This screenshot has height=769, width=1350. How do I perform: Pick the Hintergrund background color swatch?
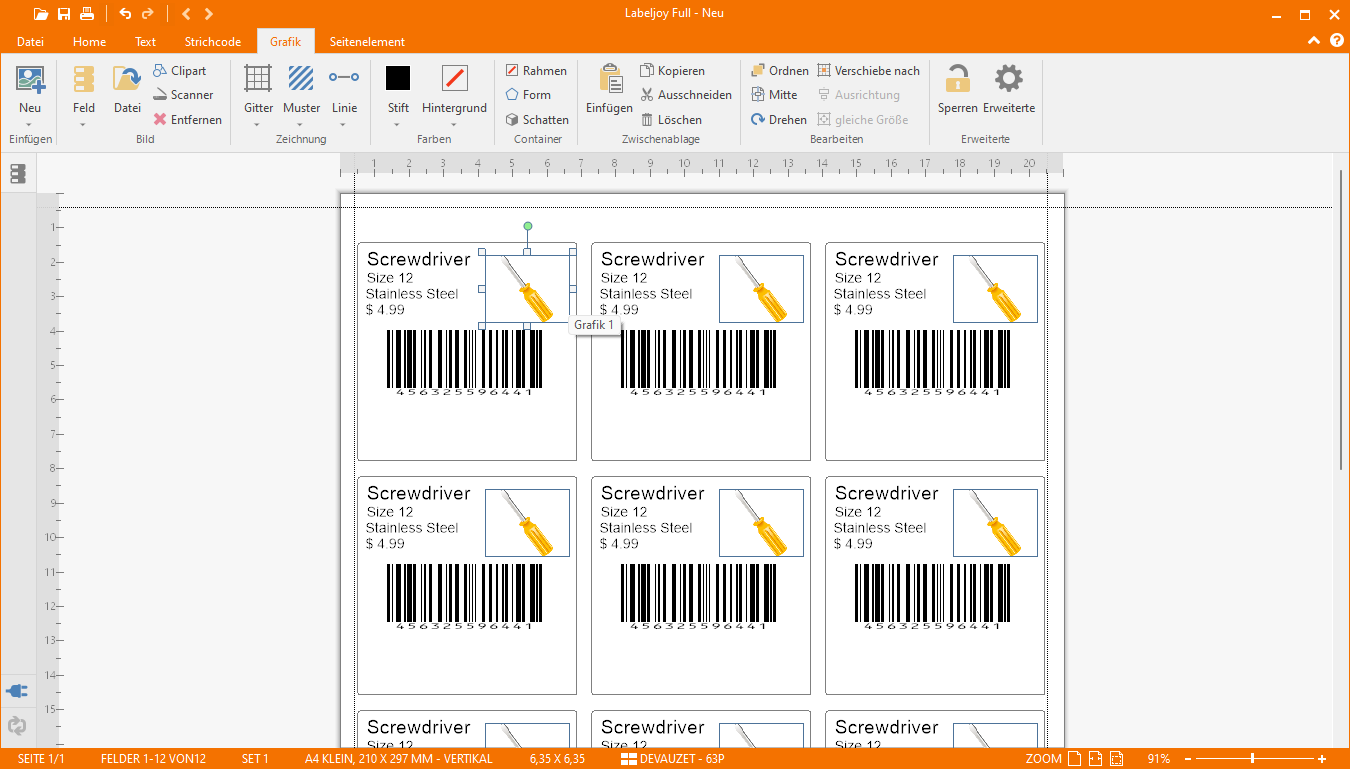pyautogui.click(x=454, y=78)
